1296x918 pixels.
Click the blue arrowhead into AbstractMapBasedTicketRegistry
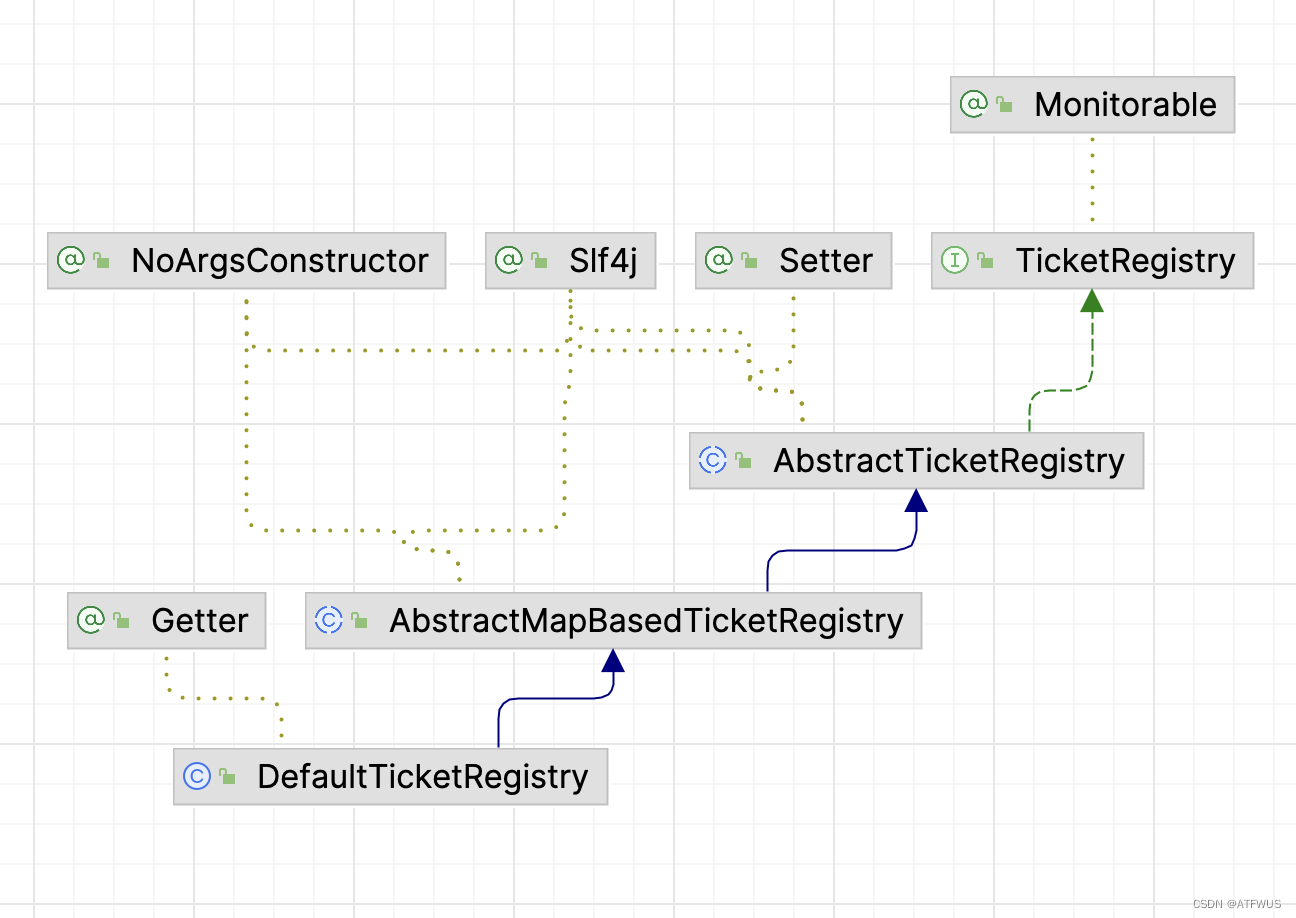[613, 660]
